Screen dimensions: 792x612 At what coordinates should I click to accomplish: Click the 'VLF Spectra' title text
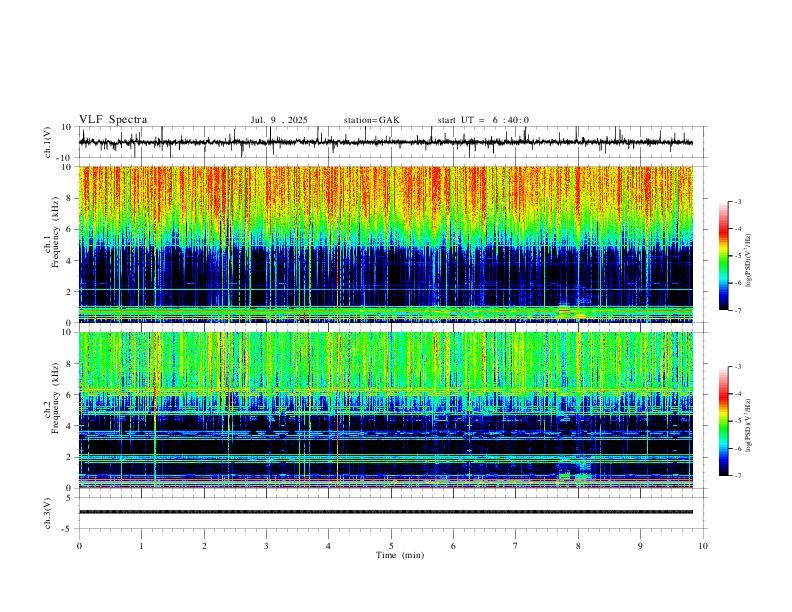click(x=113, y=120)
